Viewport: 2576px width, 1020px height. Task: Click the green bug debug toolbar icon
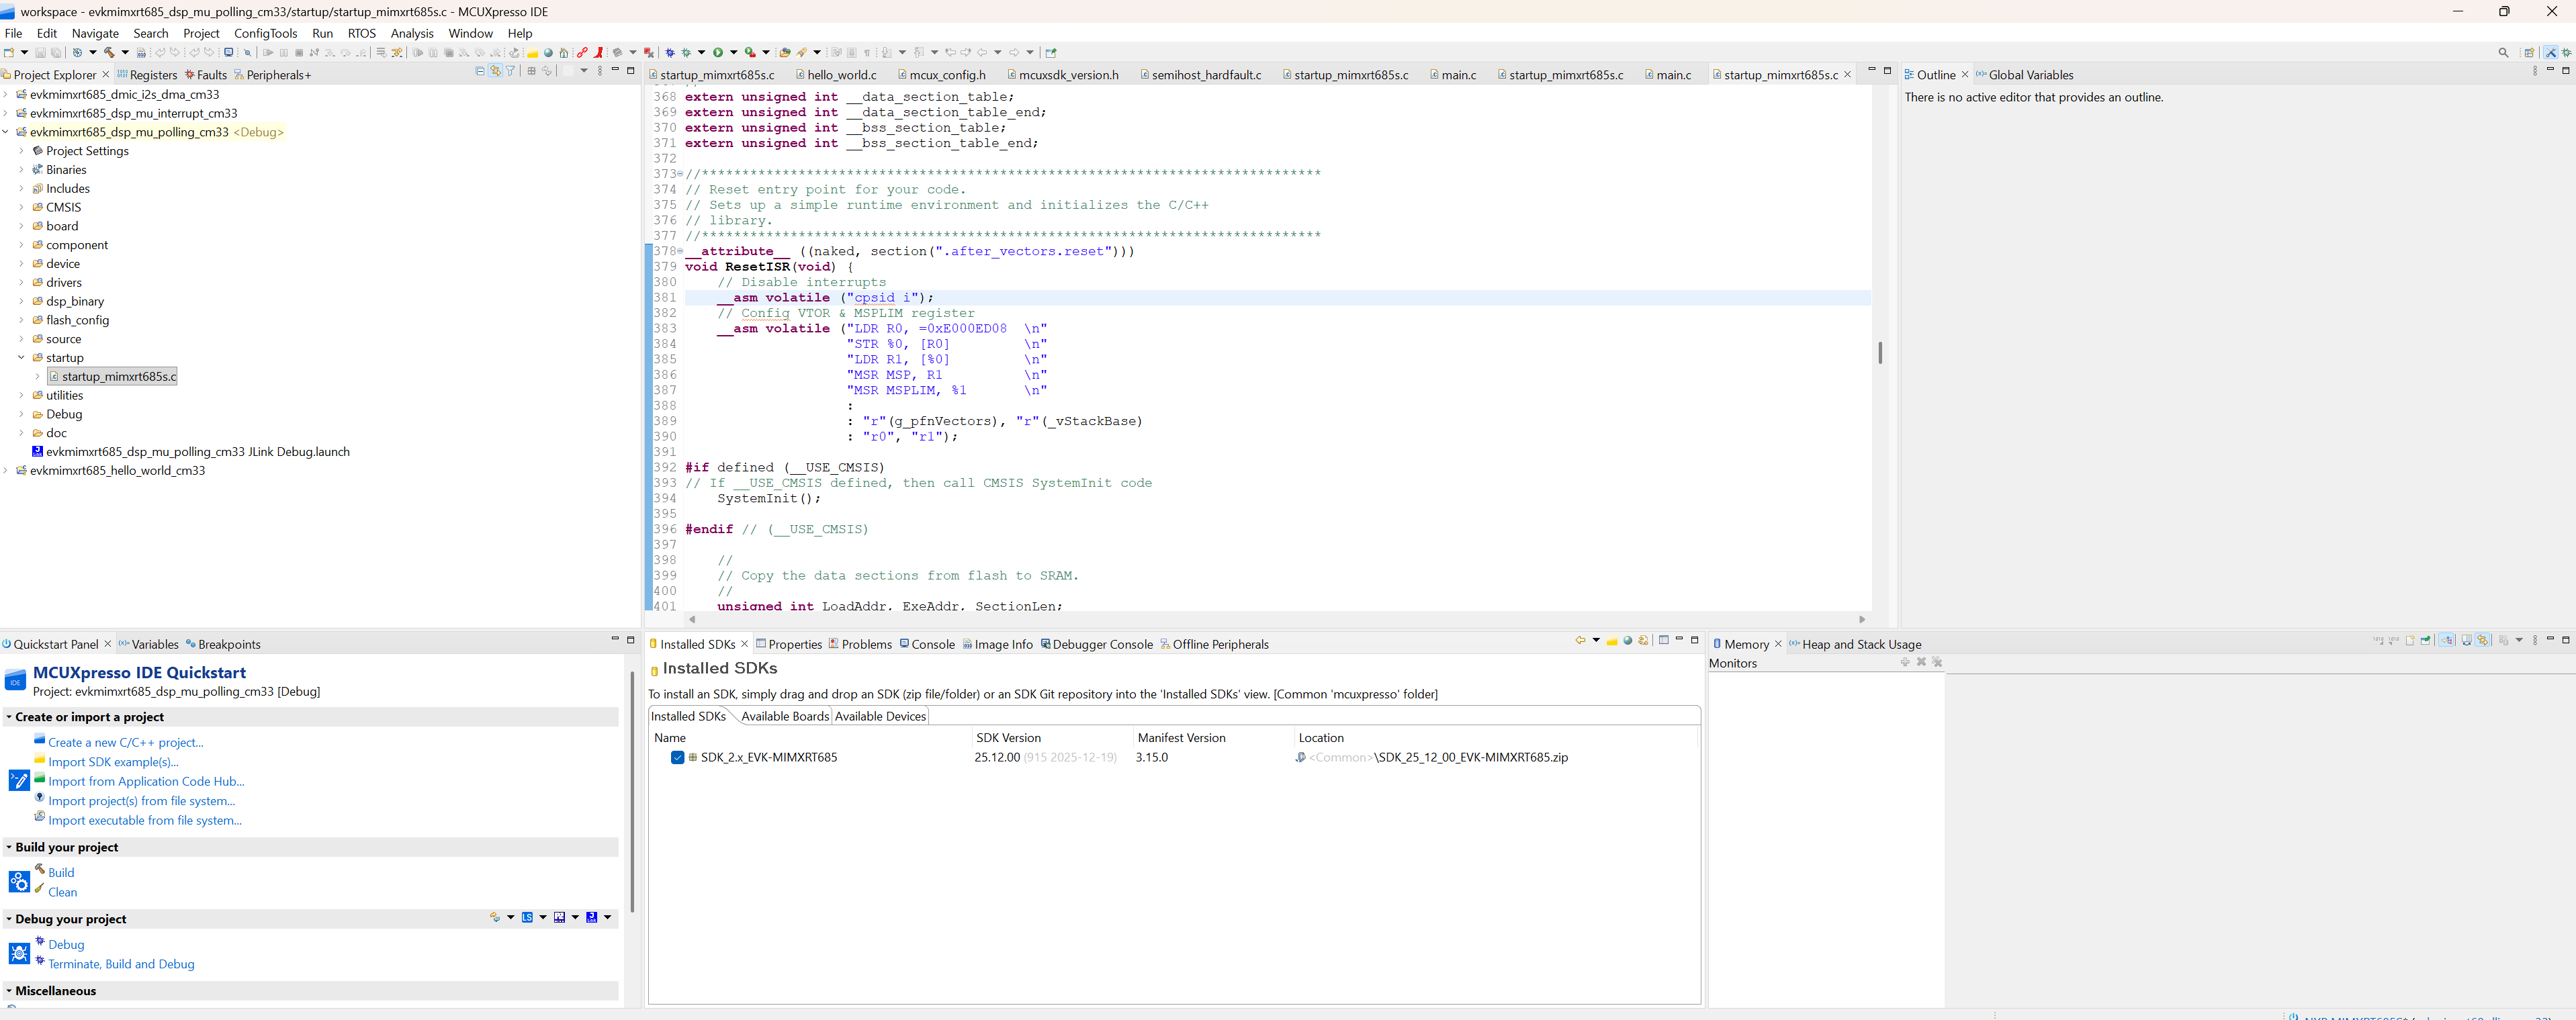pos(686,52)
